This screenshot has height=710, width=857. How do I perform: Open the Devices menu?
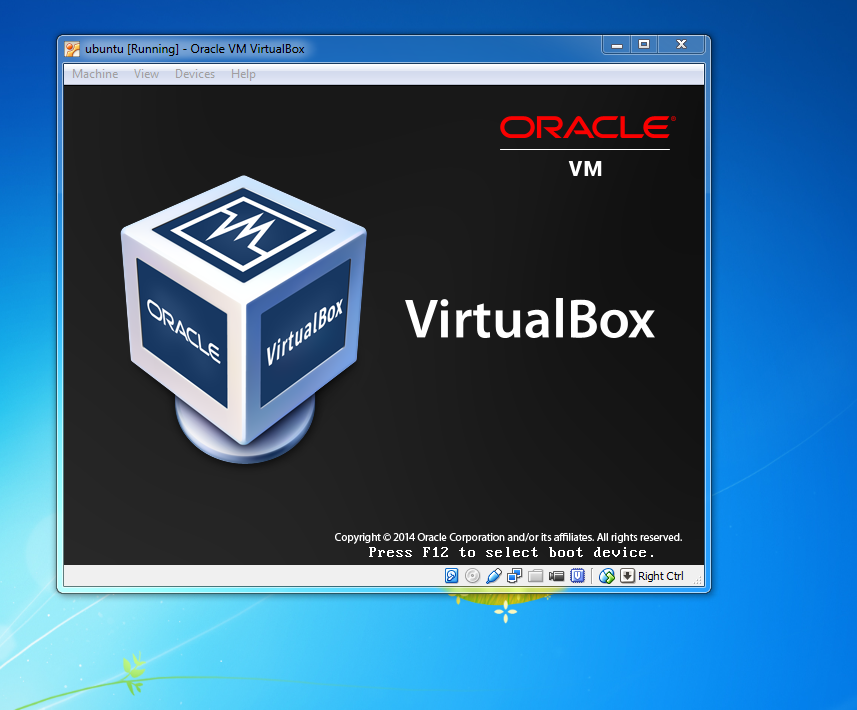[x=195, y=74]
